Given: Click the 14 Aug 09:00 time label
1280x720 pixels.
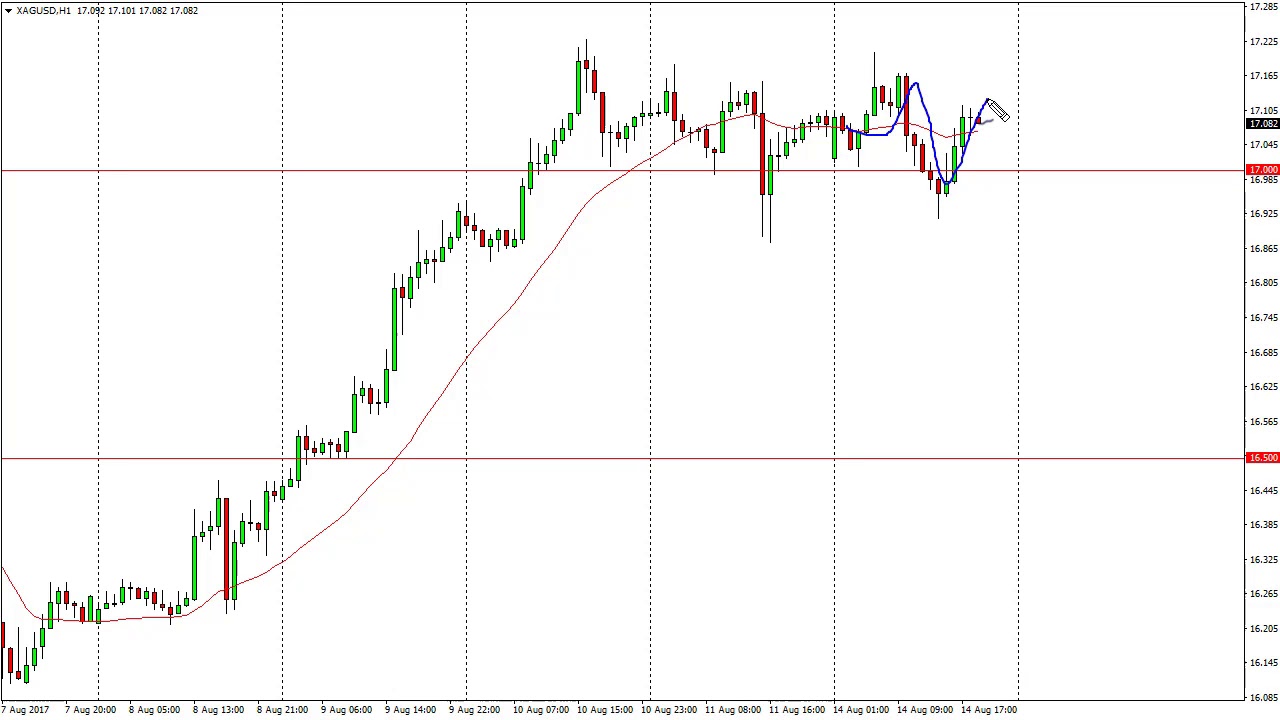Looking at the screenshot, I should [x=925, y=711].
